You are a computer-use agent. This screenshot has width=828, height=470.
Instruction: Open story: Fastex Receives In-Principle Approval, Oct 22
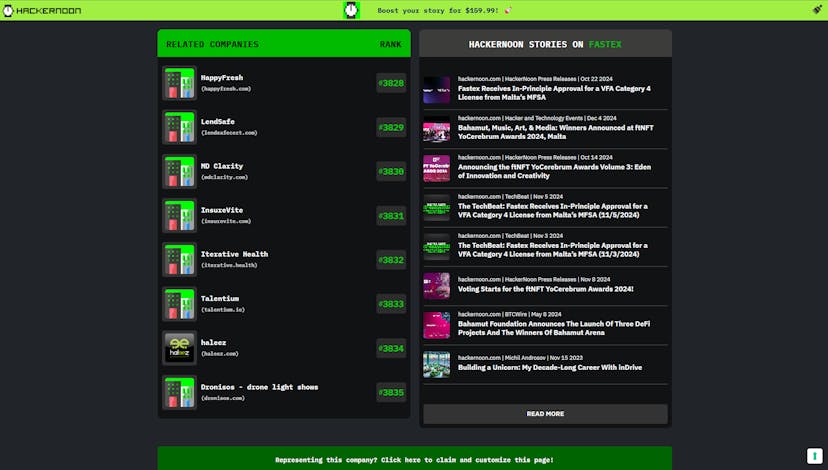(554, 93)
